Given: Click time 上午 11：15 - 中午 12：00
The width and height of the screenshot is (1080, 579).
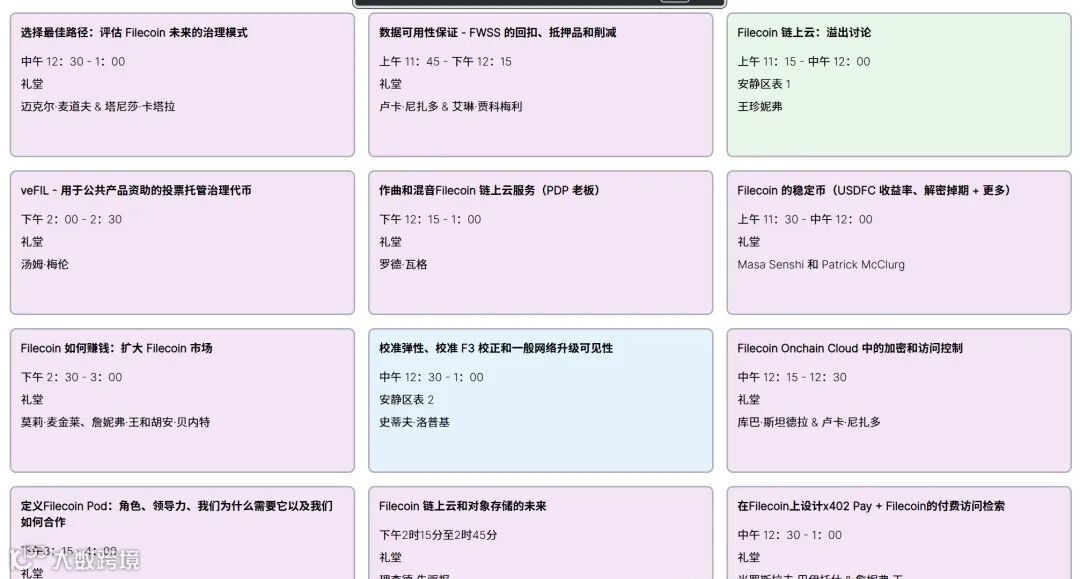Looking at the screenshot, I should click(x=804, y=61).
